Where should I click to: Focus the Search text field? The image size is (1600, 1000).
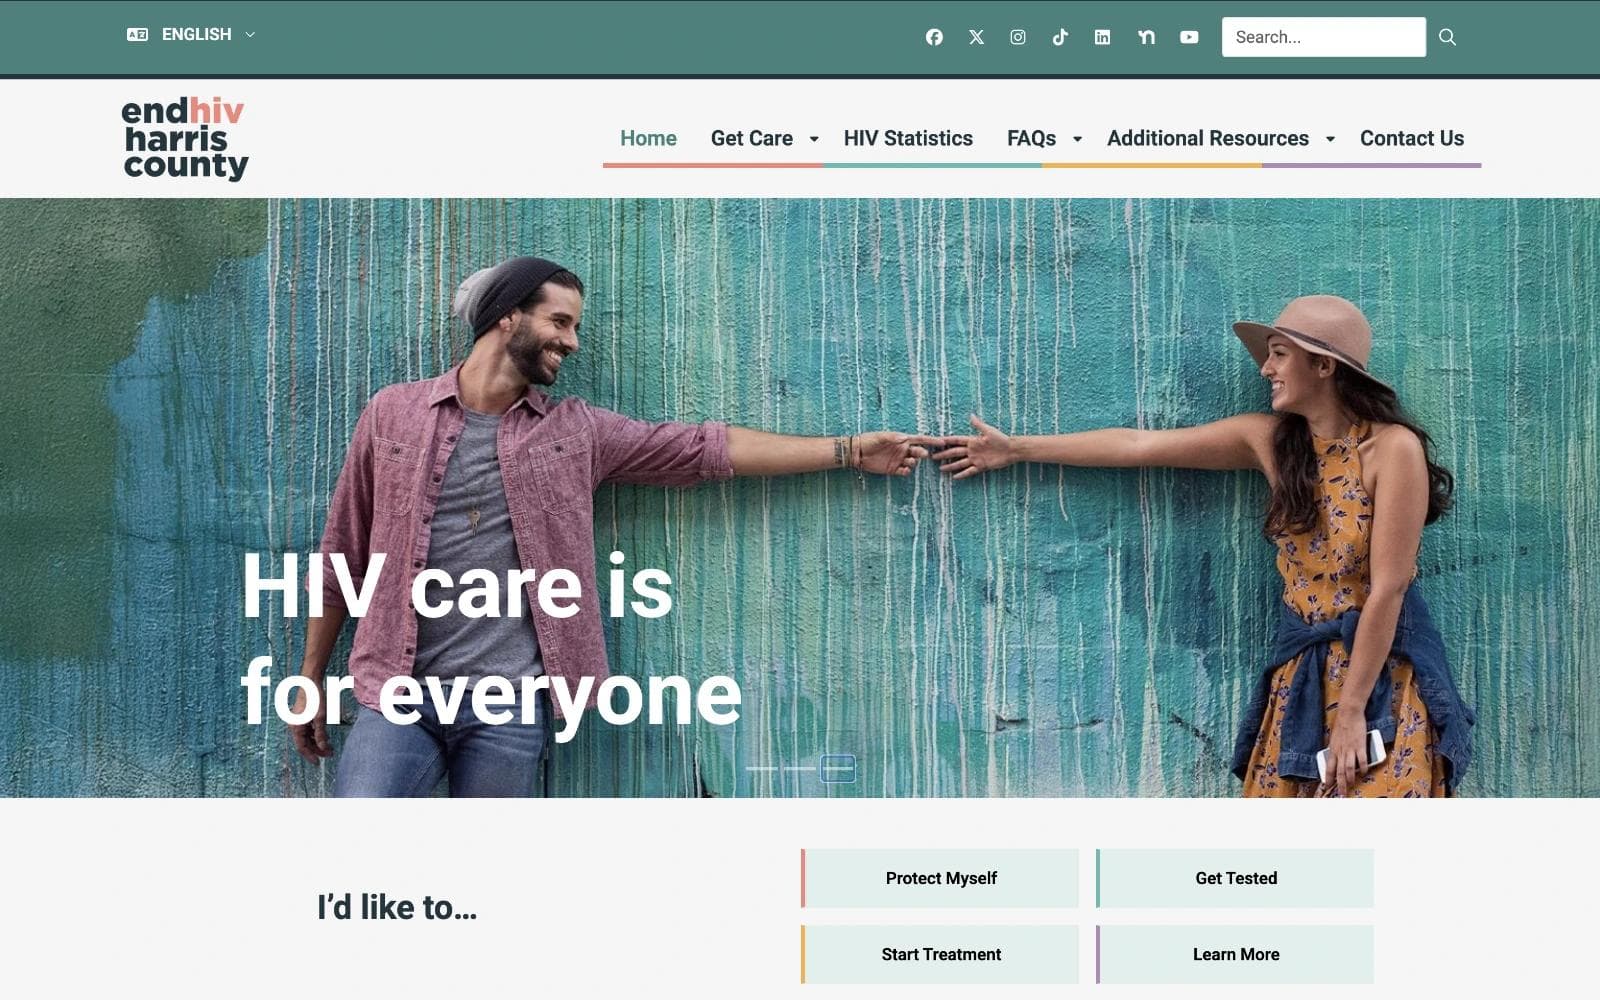coord(1323,37)
